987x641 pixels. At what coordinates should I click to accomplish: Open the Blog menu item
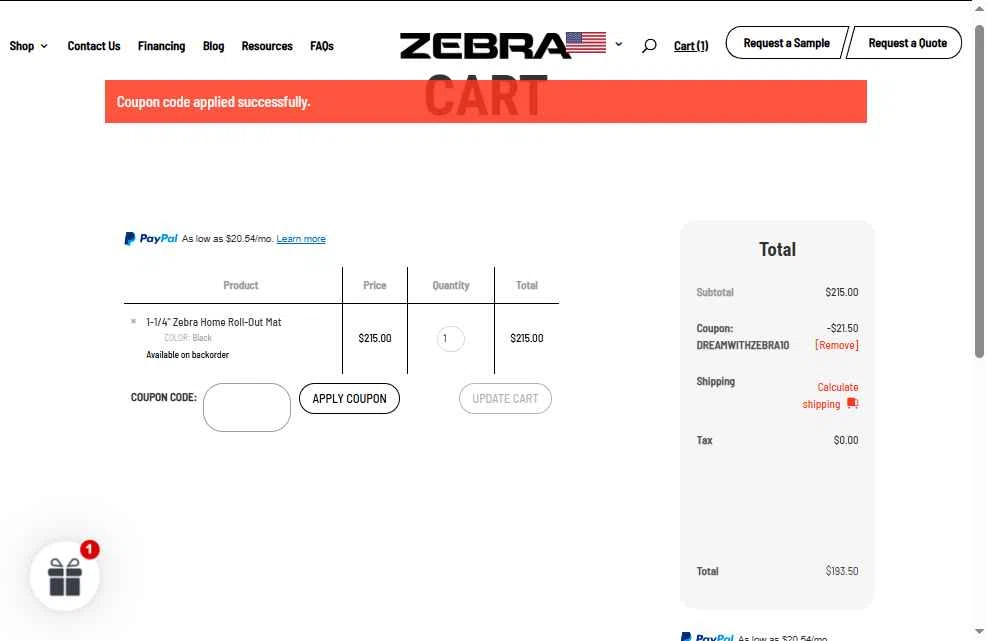[x=213, y=46]
